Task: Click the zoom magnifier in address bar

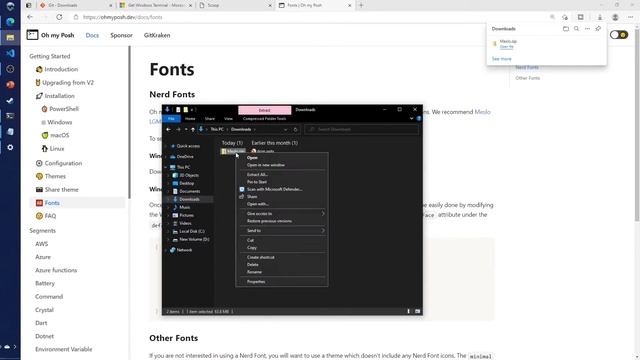Action: [552, 17]
